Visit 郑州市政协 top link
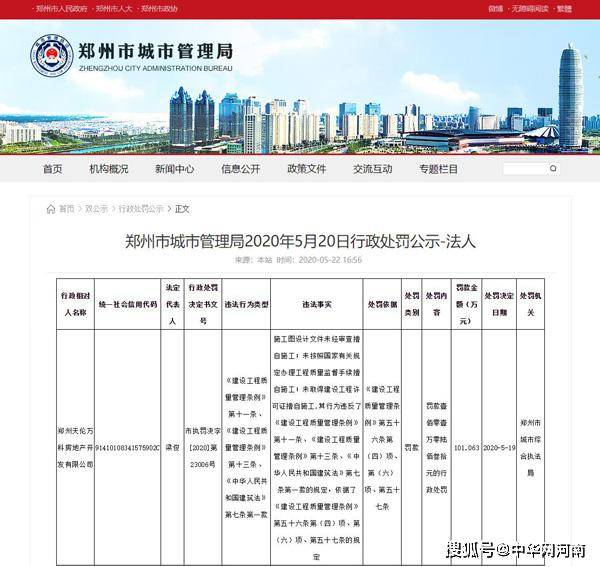 pos(159,8)
